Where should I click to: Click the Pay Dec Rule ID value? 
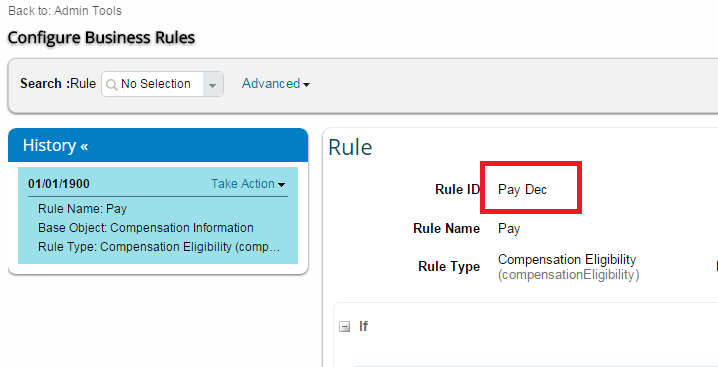(x=522, y=190)
